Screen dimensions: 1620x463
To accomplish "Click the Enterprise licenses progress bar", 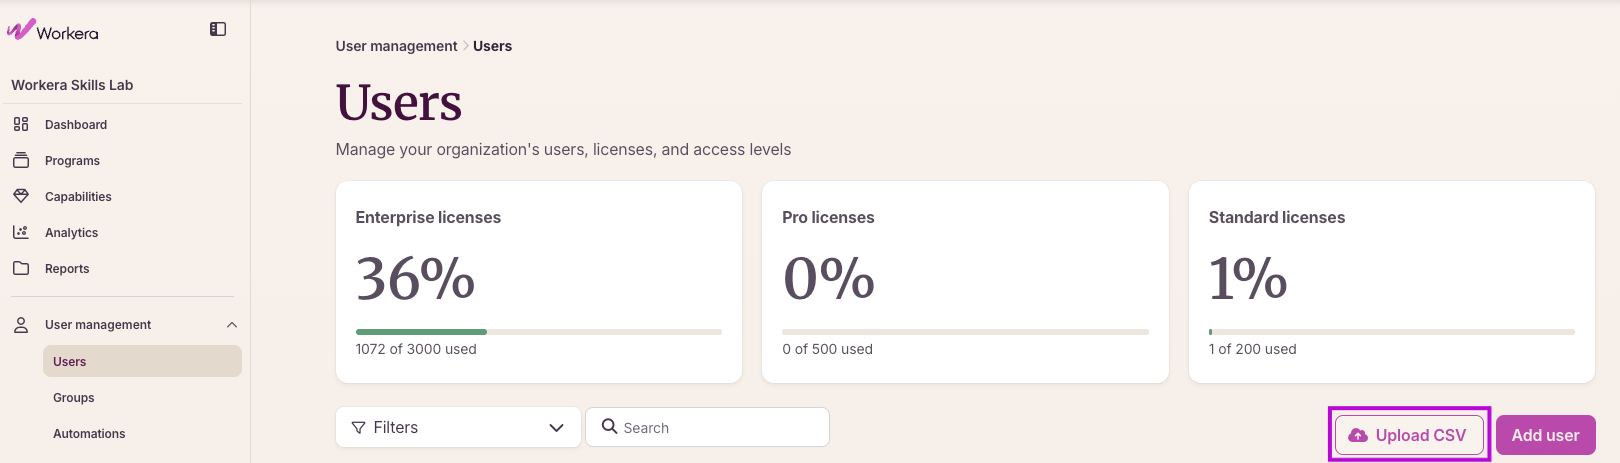I will coord(539,331).
